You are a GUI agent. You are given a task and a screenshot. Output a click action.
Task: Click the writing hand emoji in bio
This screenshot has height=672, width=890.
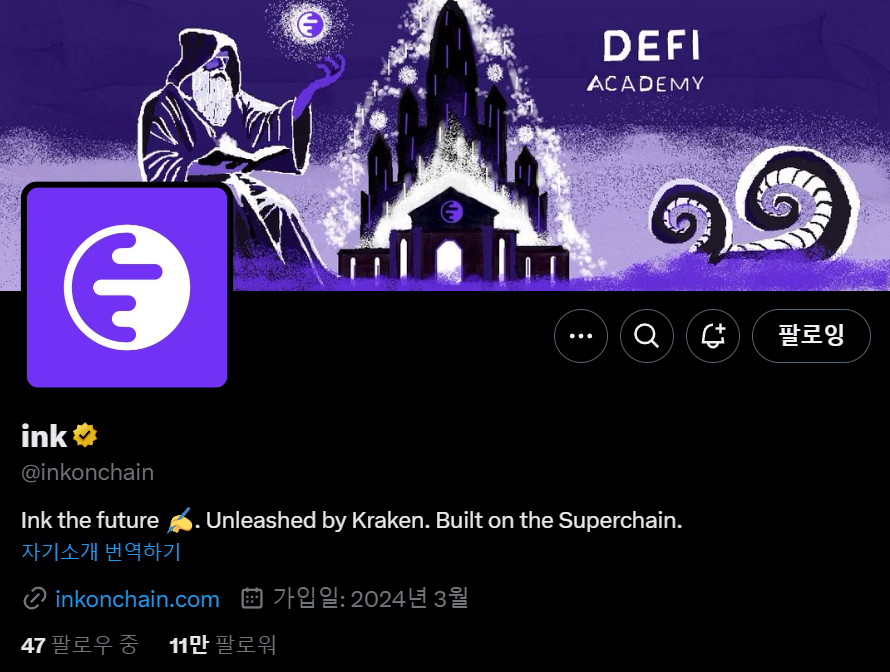click(180, 520)
